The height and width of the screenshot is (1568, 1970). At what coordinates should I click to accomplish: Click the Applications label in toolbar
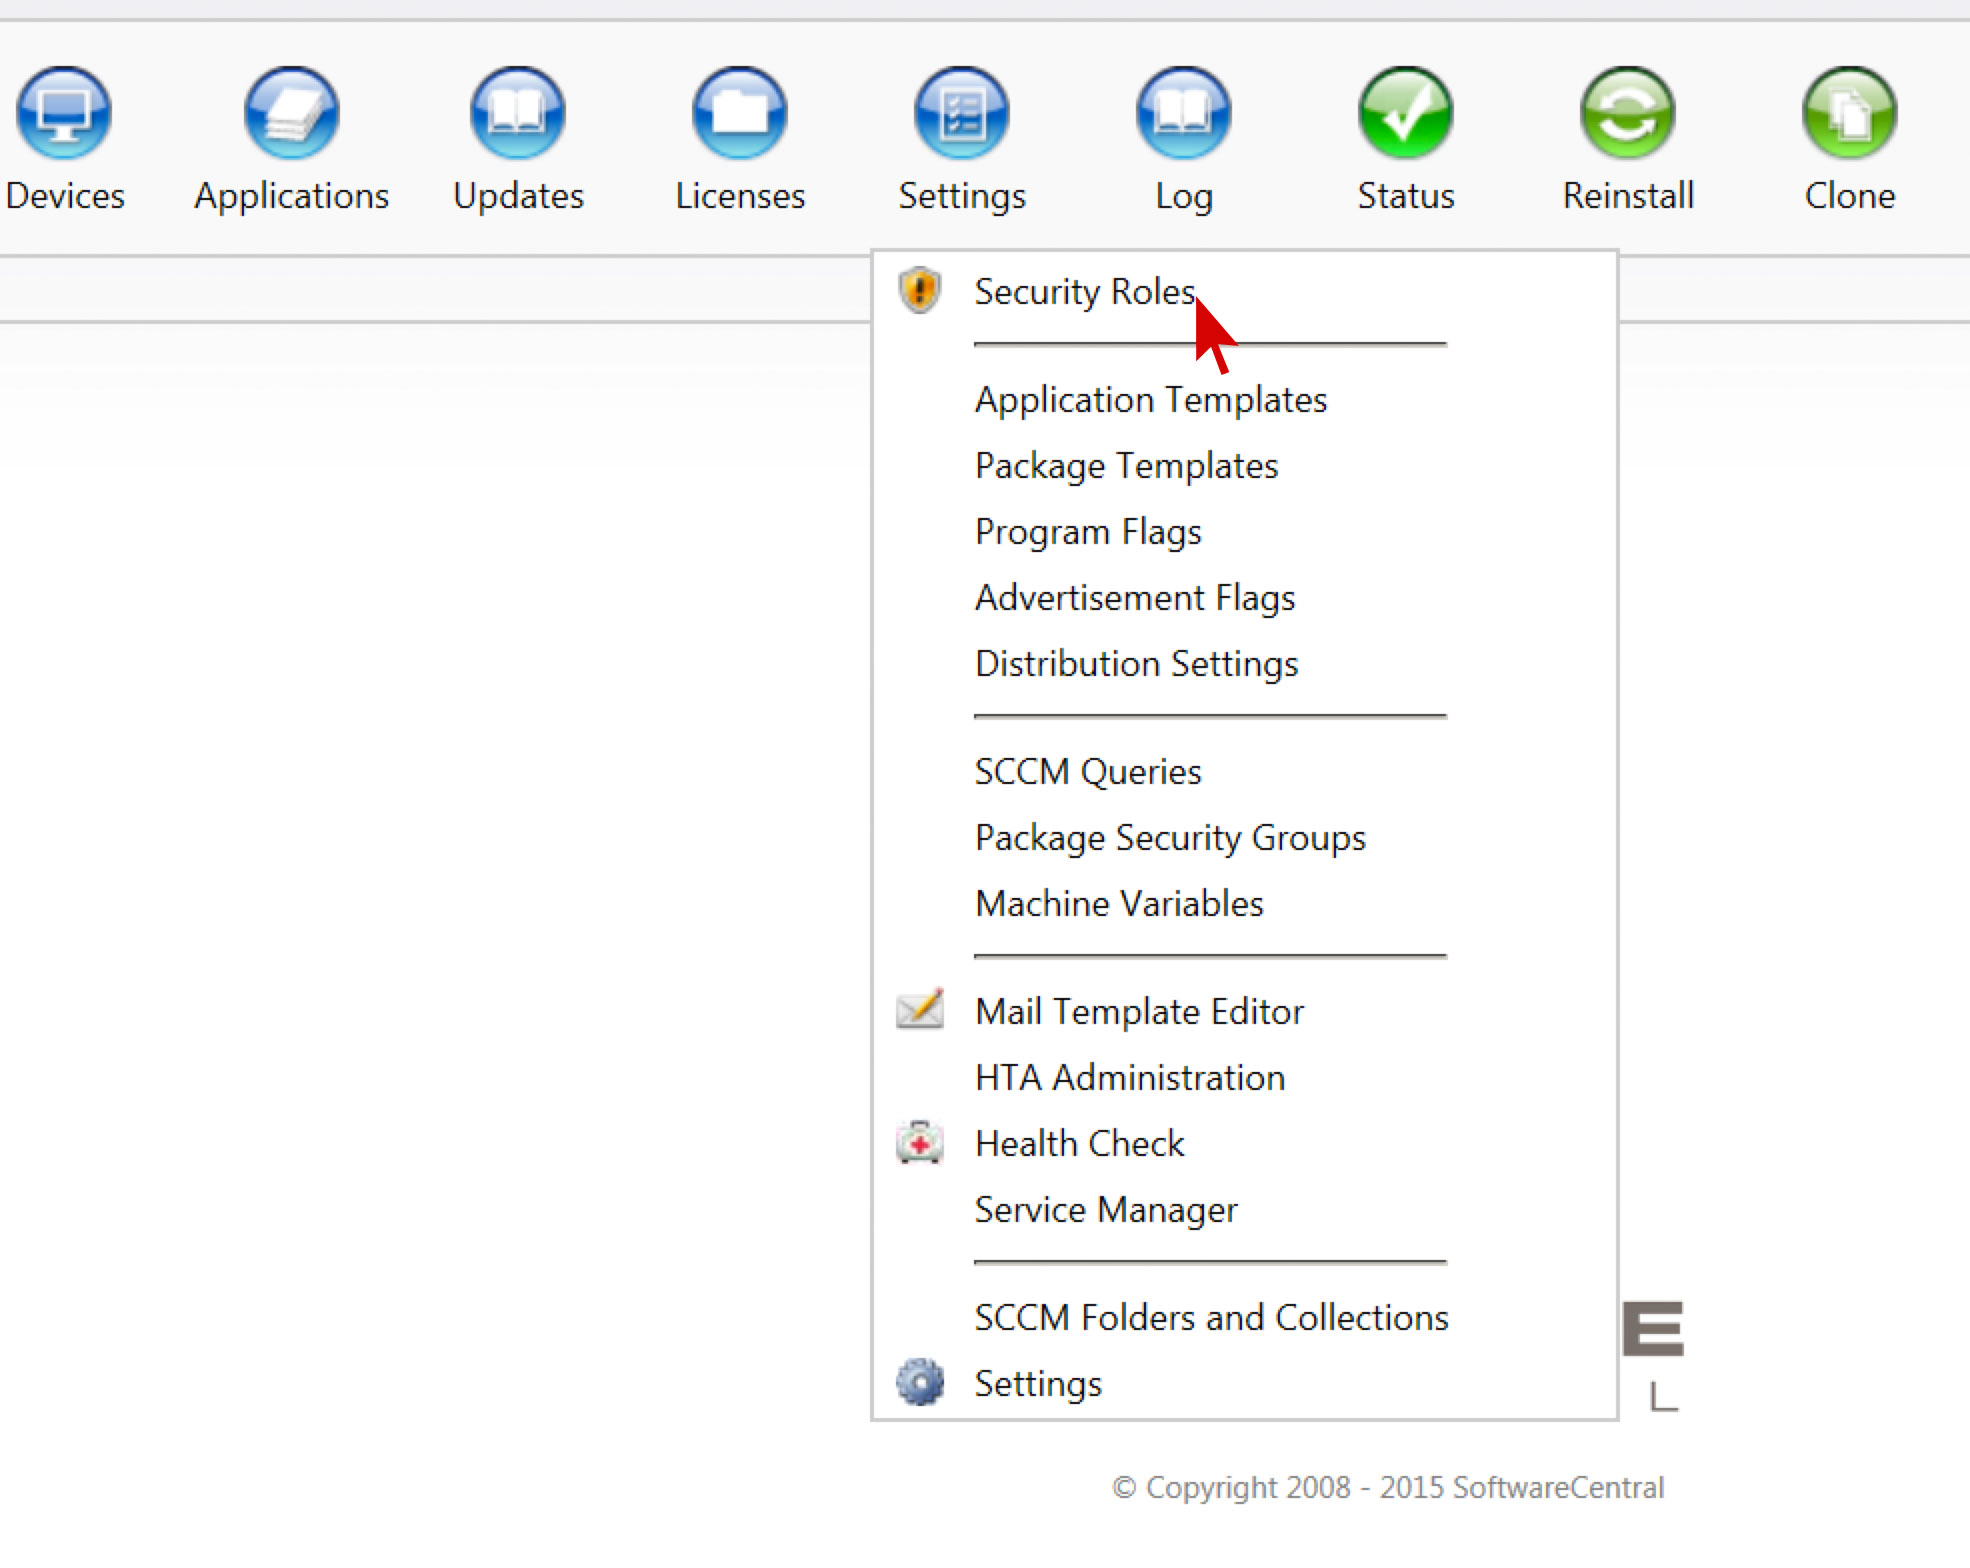point(292,196)
